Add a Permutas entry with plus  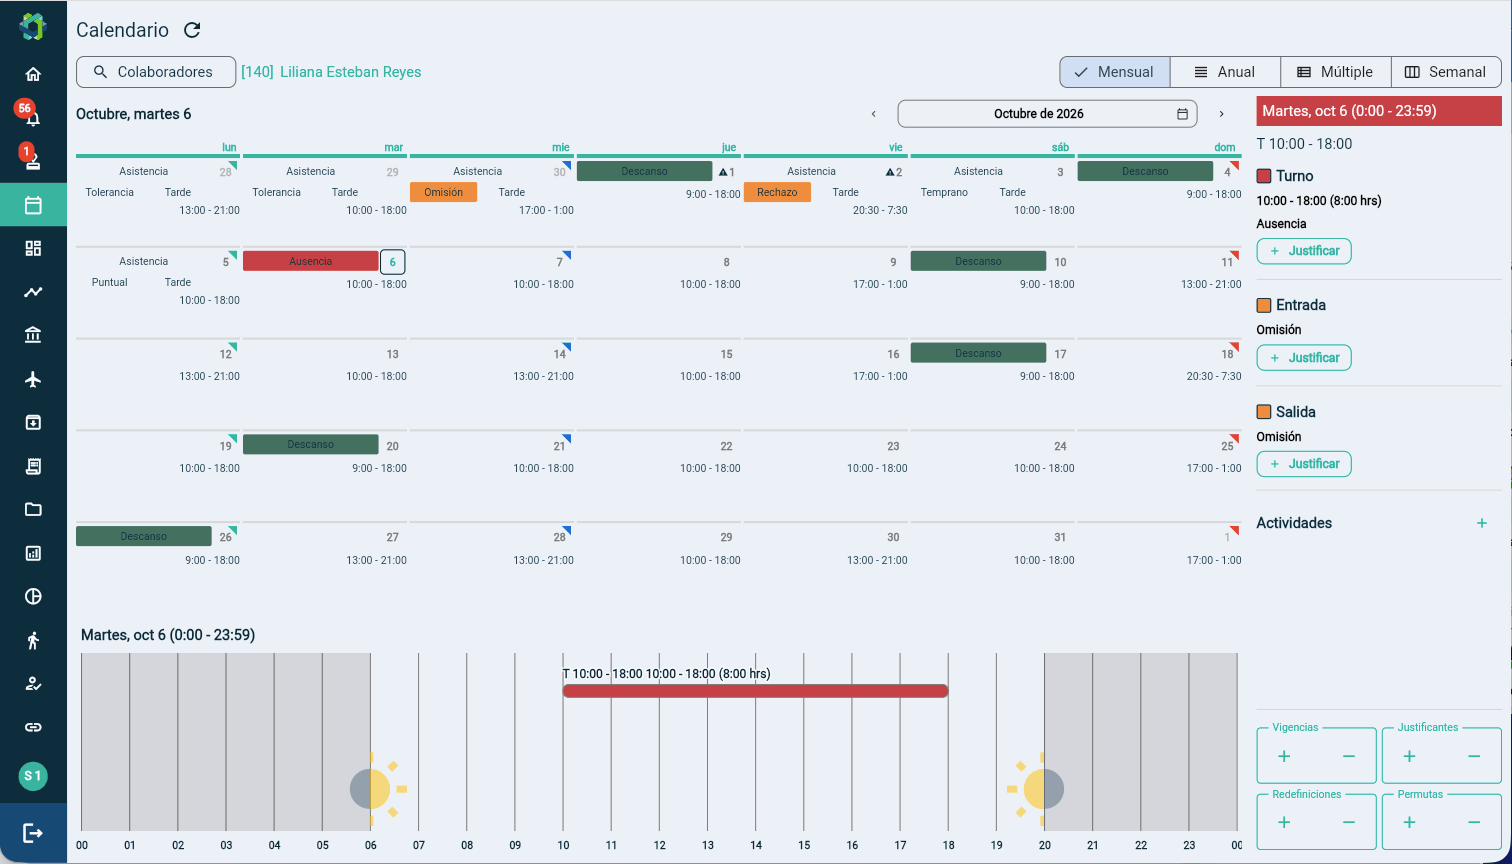pyautogui.click(x=1409, y=822)
